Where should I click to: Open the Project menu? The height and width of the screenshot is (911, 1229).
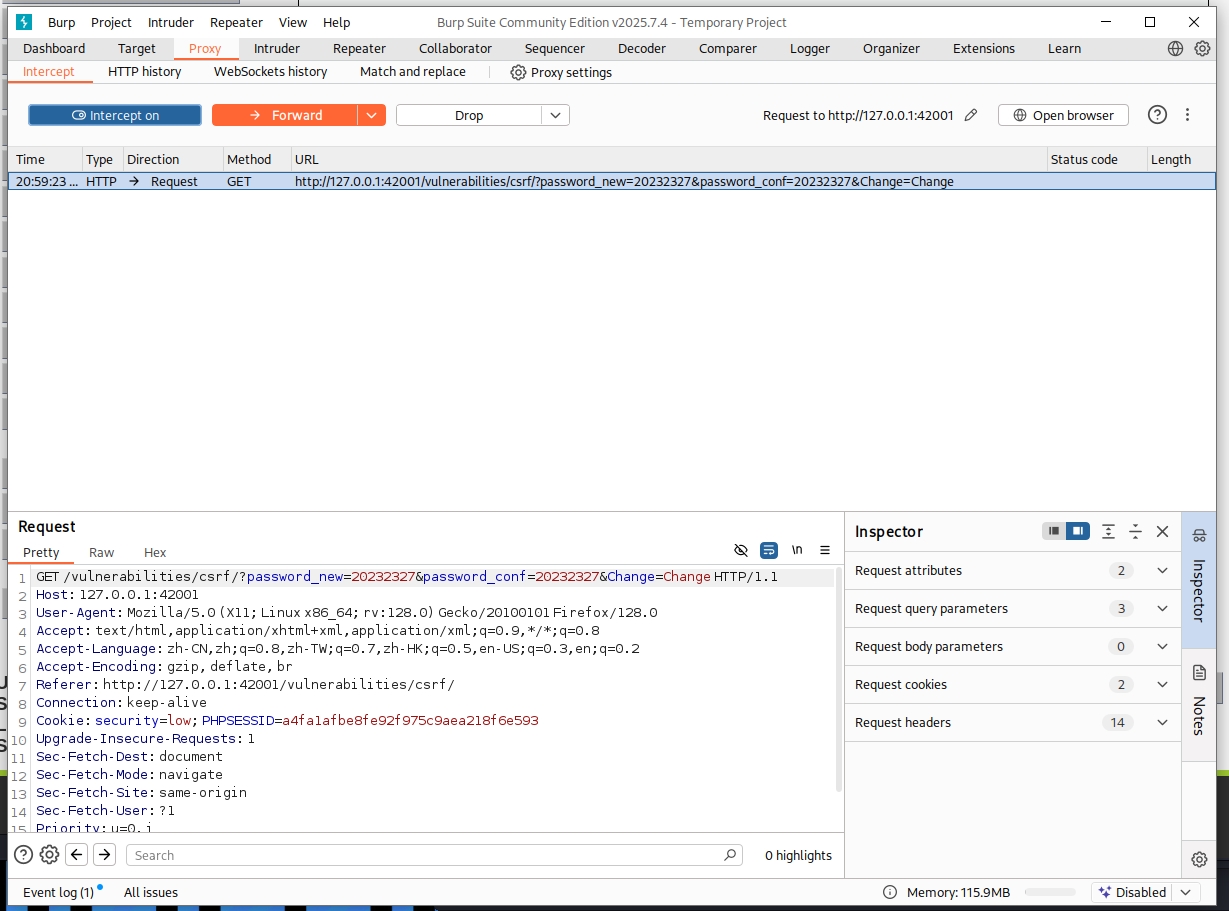(111, 22)
